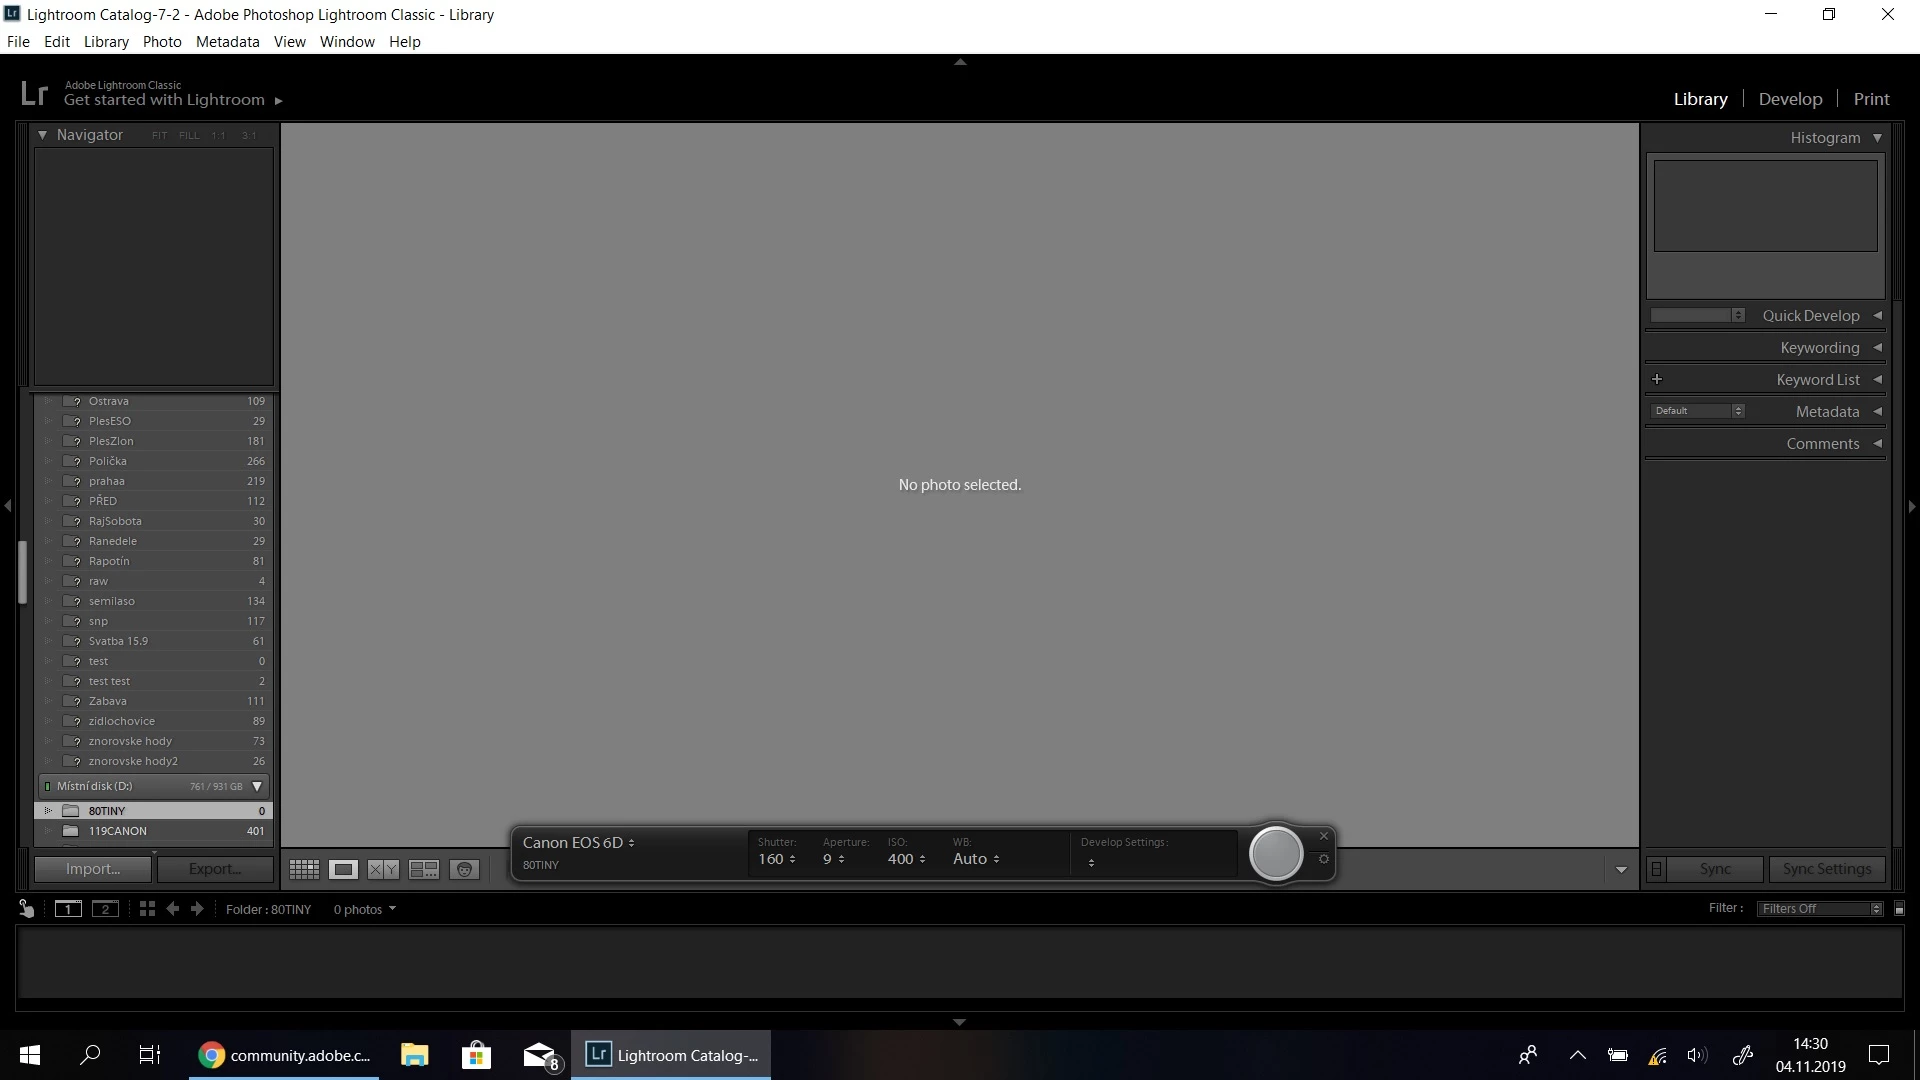
Task: Click the Sync Settings button
Action: (x=1826, y=869)
